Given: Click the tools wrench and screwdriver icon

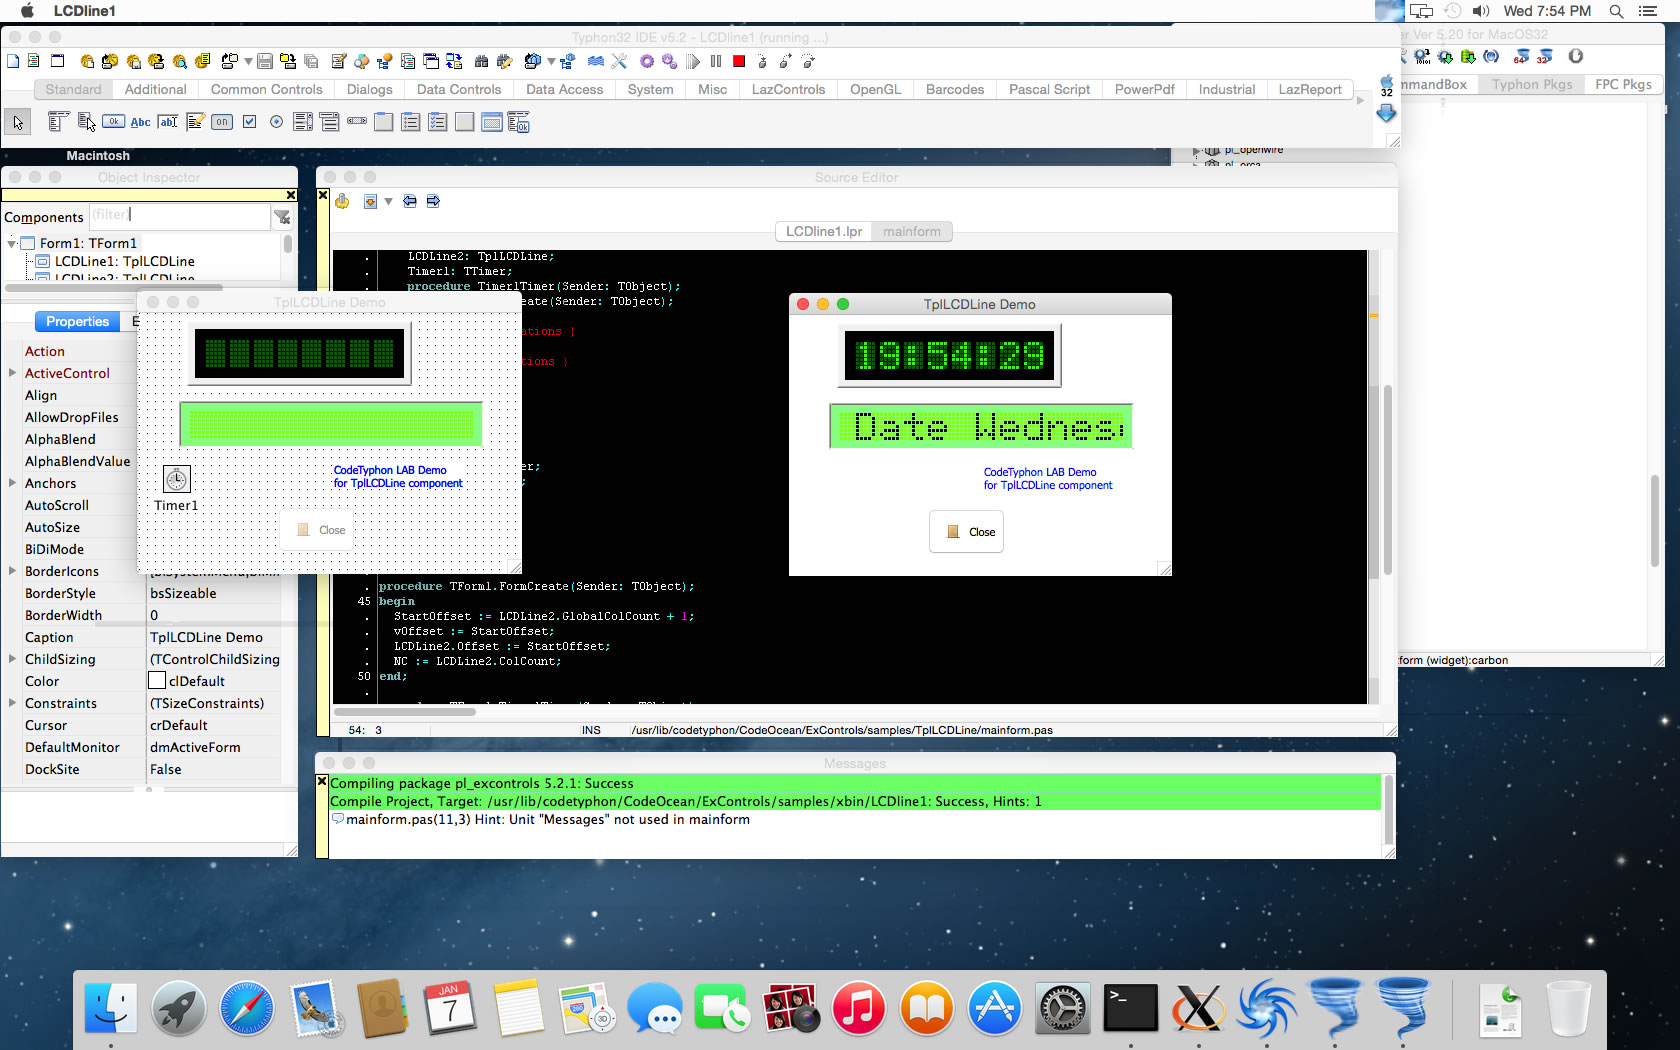Looking at the screenshot, I should click(619, 61).
